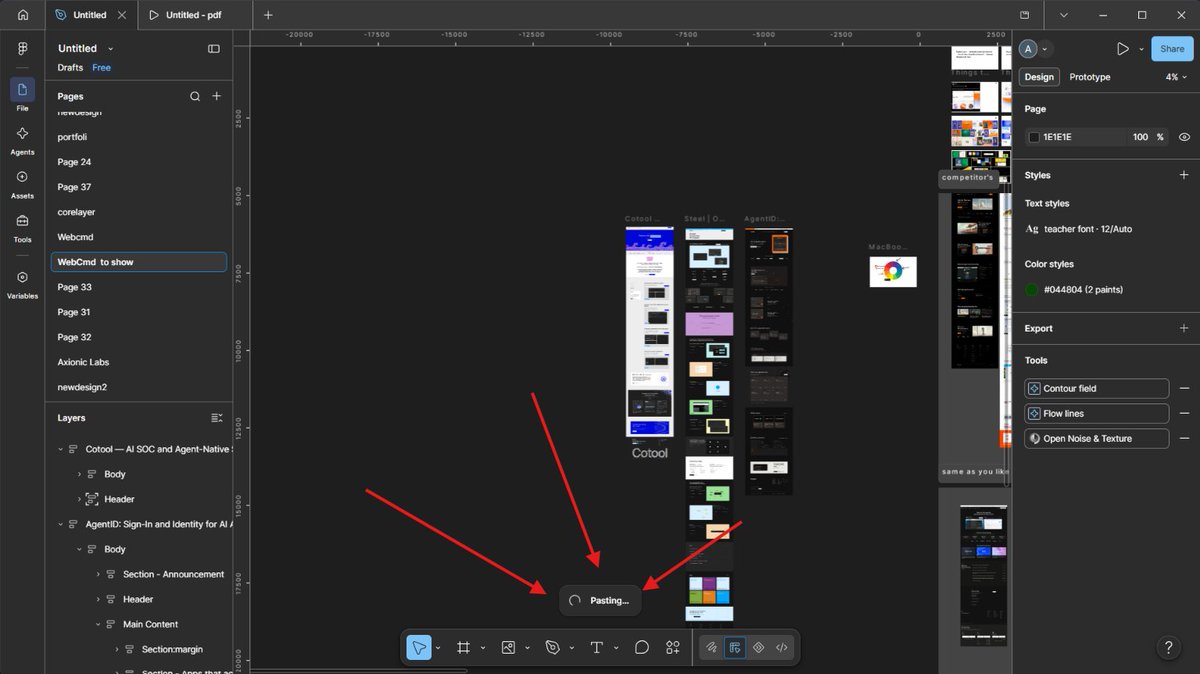Open the Actions and plugins tool

click(x=673, y=648)
